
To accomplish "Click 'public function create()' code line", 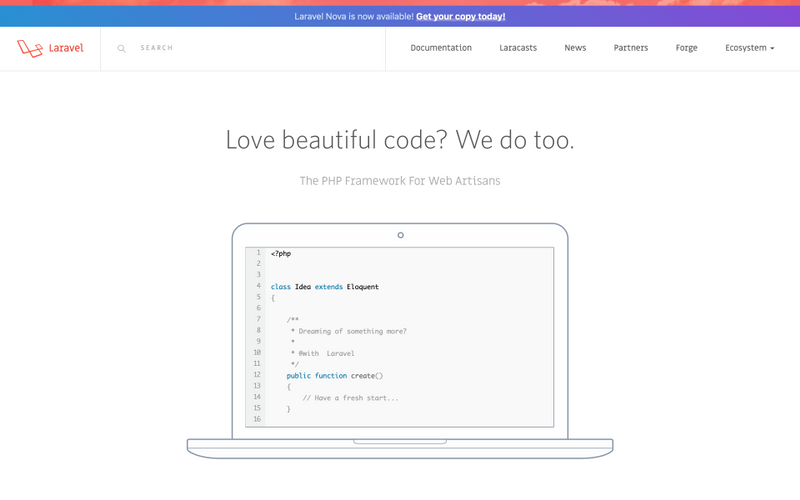I will pyautogui.click(x=335, y=376).
